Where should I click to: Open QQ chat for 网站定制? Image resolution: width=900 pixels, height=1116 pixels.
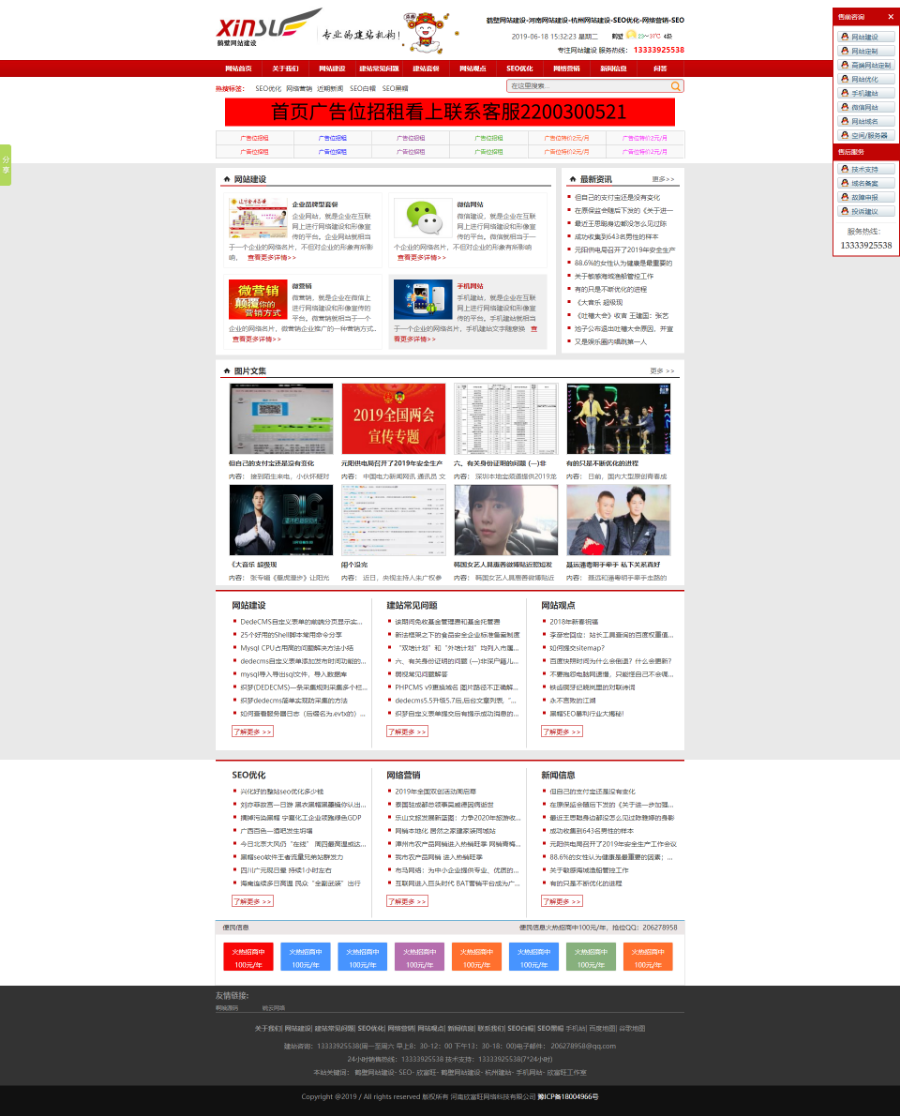[866, 51]
